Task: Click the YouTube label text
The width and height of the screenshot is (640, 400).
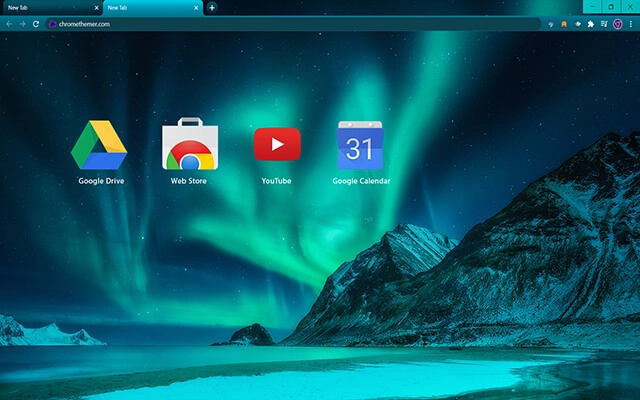Action: pyautogui.click(x=276, y=181)
